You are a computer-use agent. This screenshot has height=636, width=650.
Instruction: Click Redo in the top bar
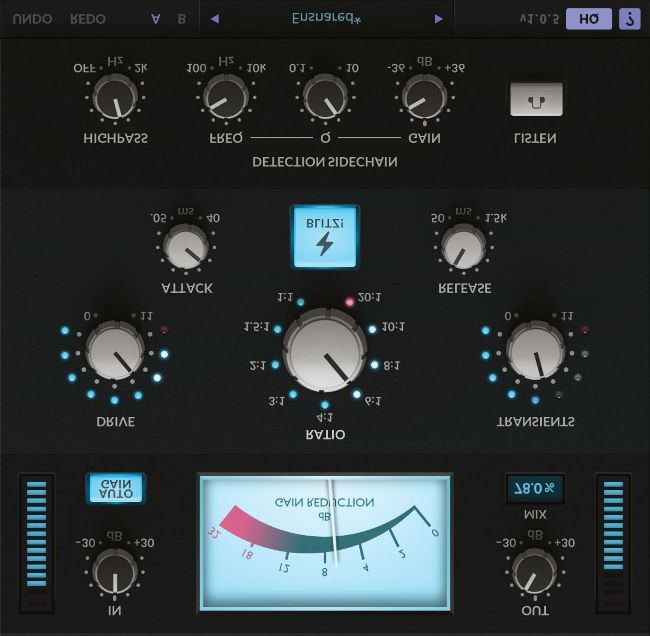tap(89, 19)
